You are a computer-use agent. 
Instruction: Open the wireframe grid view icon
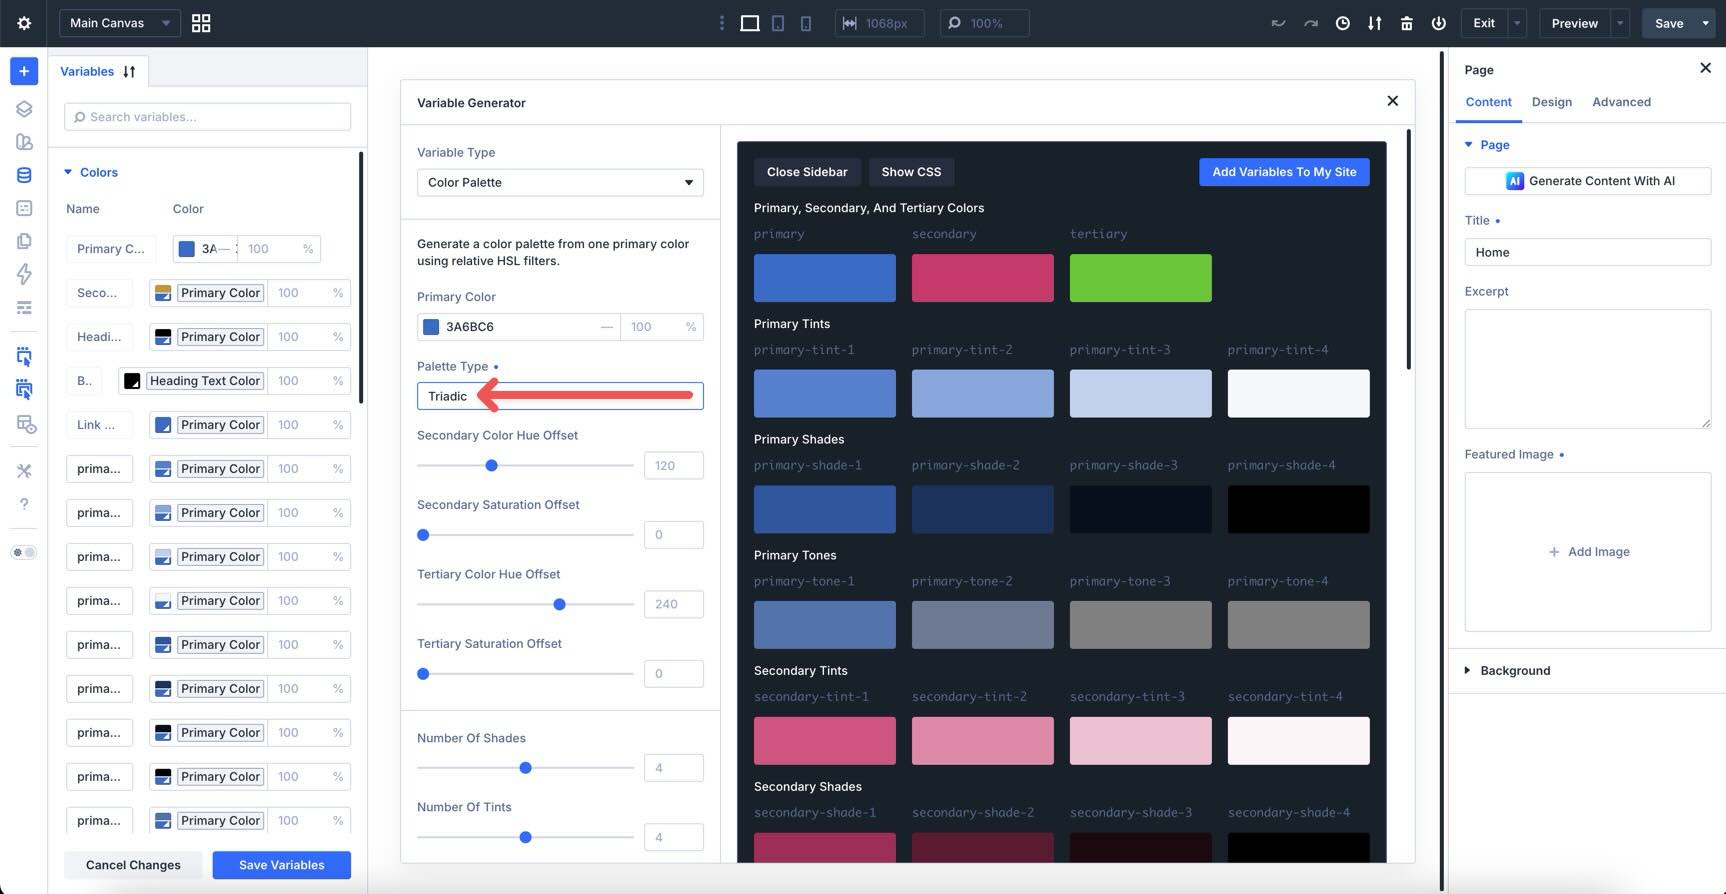tap(201, 23)
